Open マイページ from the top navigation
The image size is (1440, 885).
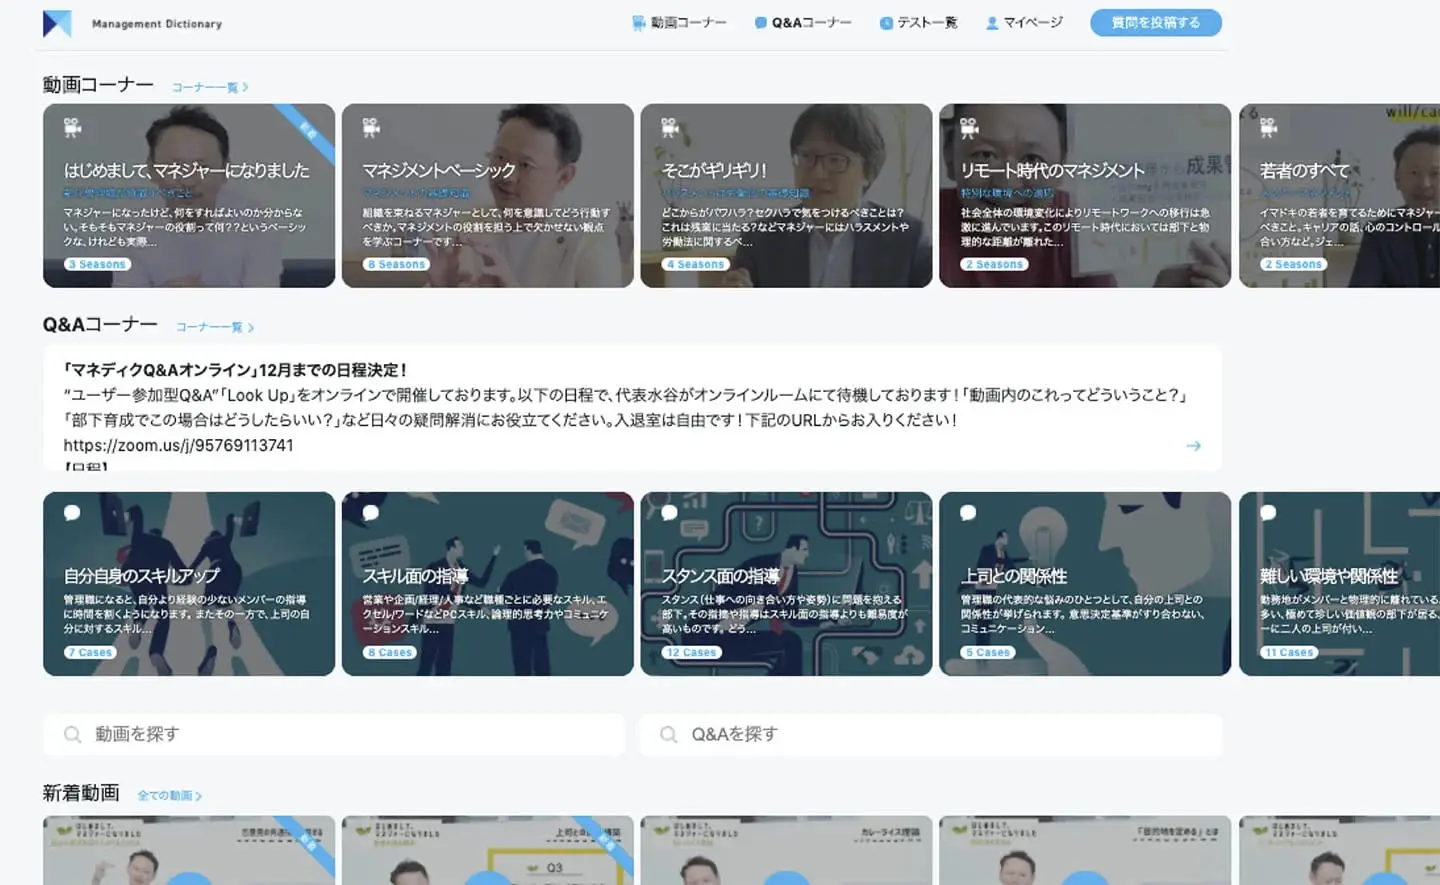pyautogui.click(x=1024, y=23)
